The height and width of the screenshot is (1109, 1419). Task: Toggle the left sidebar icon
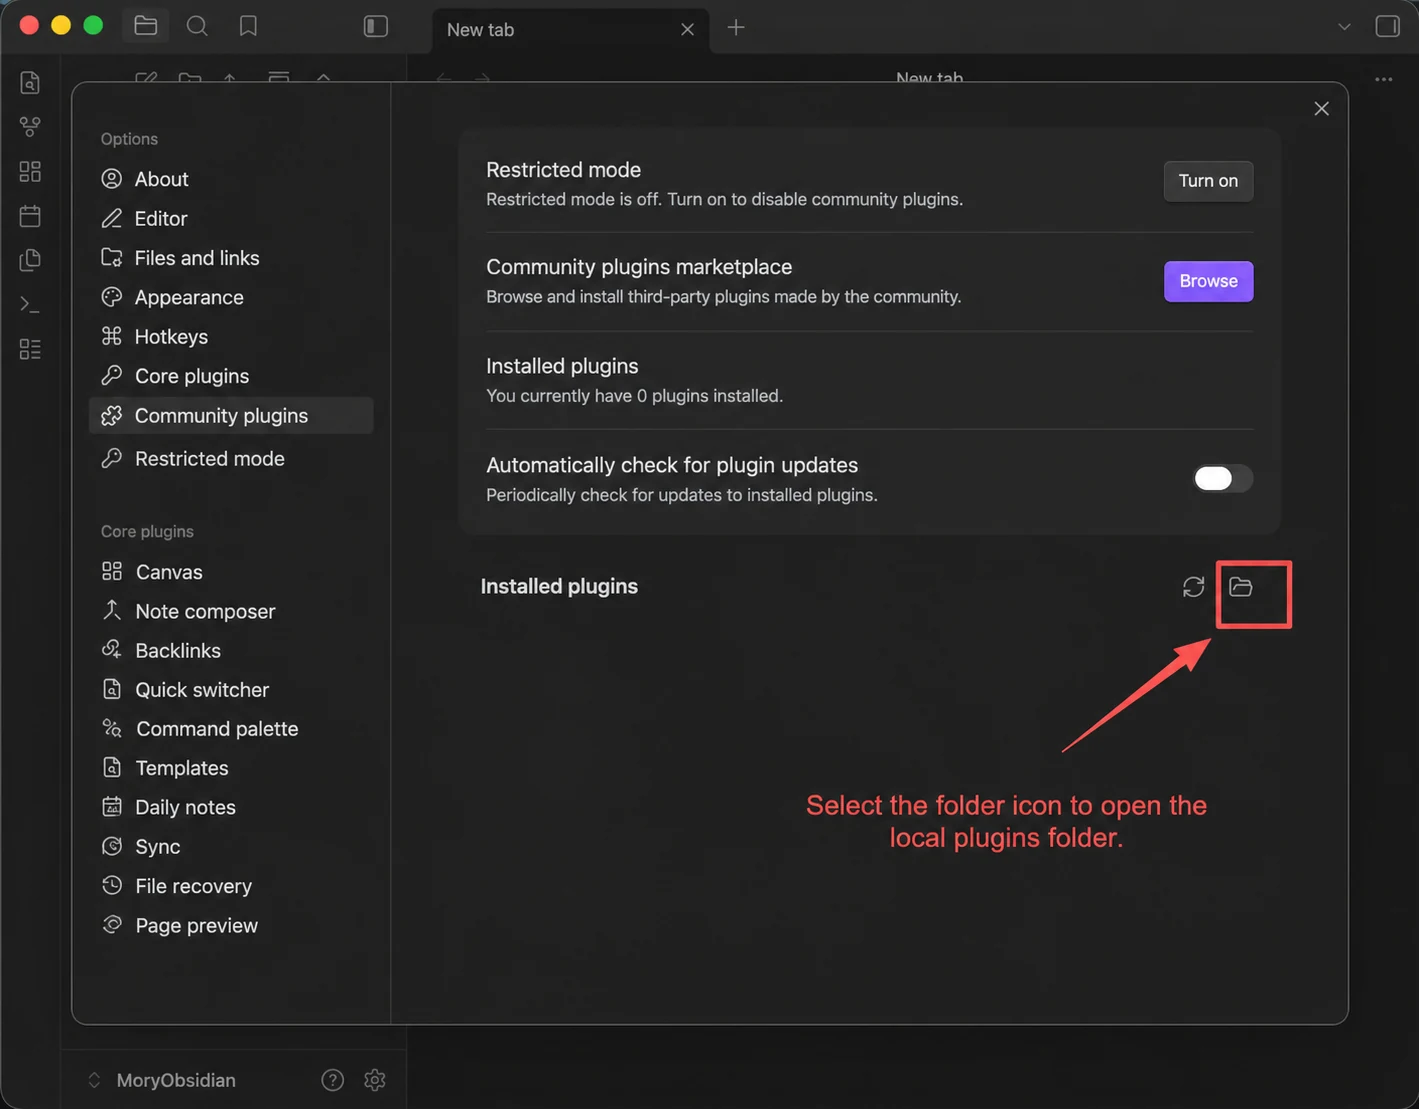(375, 26)
